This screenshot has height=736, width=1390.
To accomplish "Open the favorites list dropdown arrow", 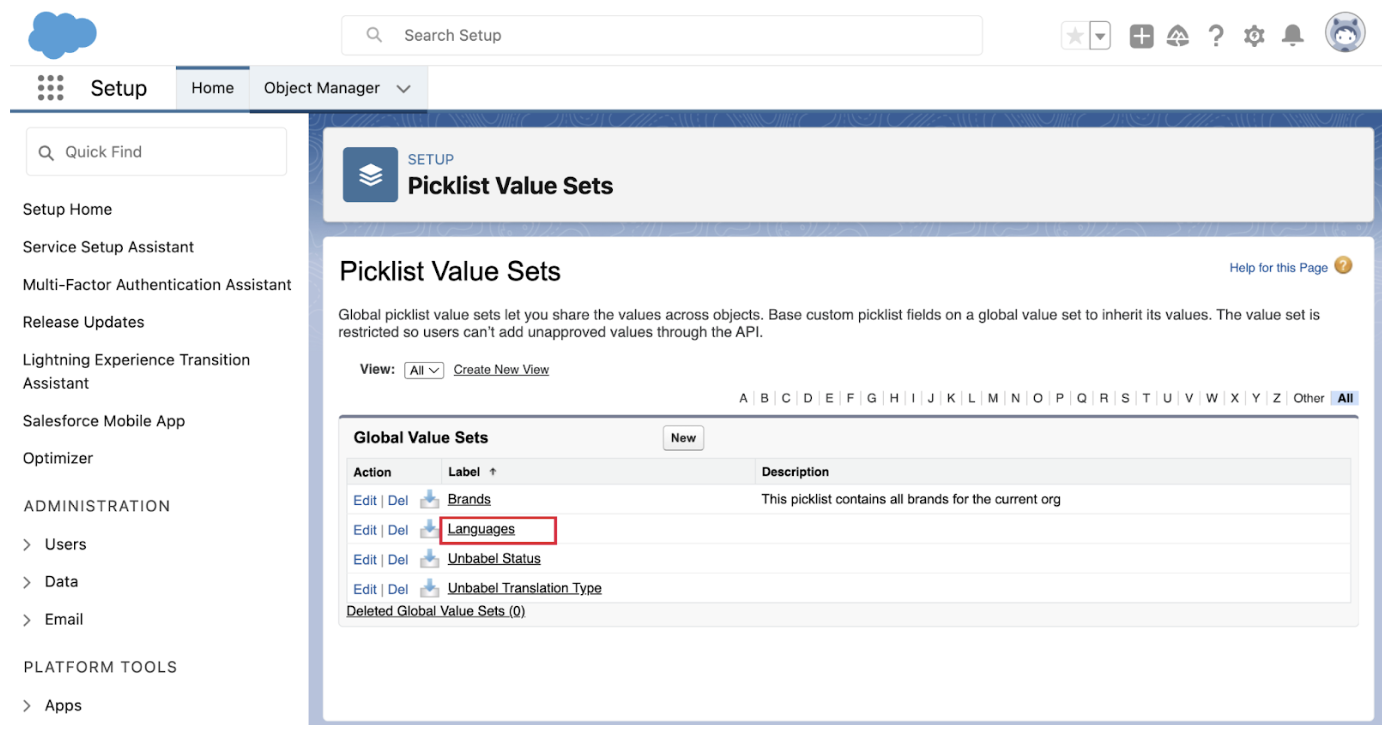I will tap(1100, 36).
